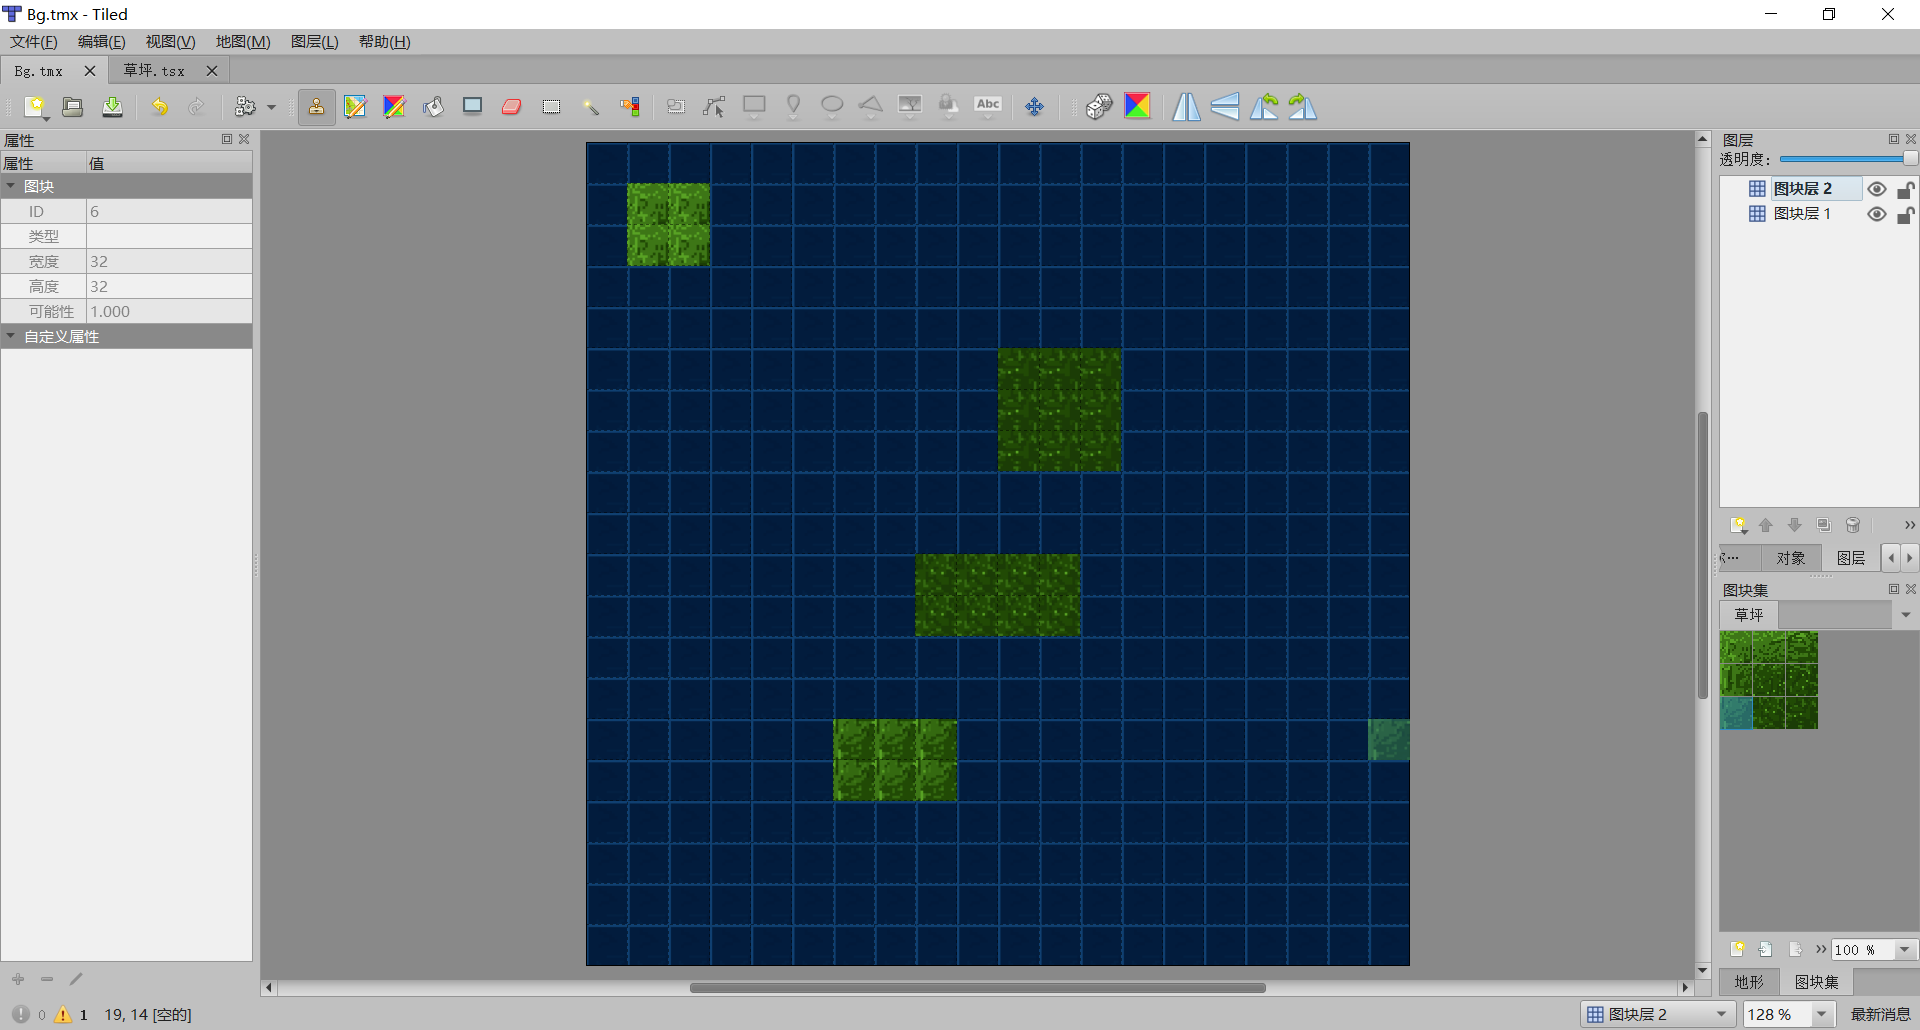Expand hidden tileset panel buttons chevron
This screenshot has width=1920, height=1030.
pyautogui.click(x=1821, y=949)
